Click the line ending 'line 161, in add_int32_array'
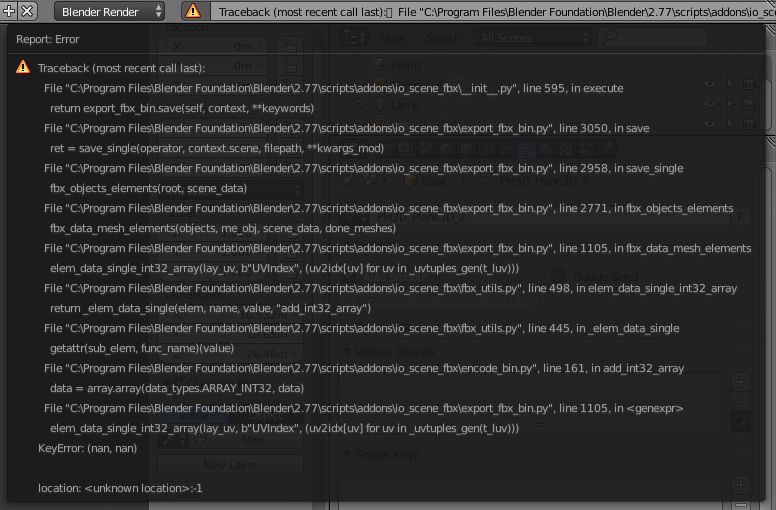 point(364,369)
